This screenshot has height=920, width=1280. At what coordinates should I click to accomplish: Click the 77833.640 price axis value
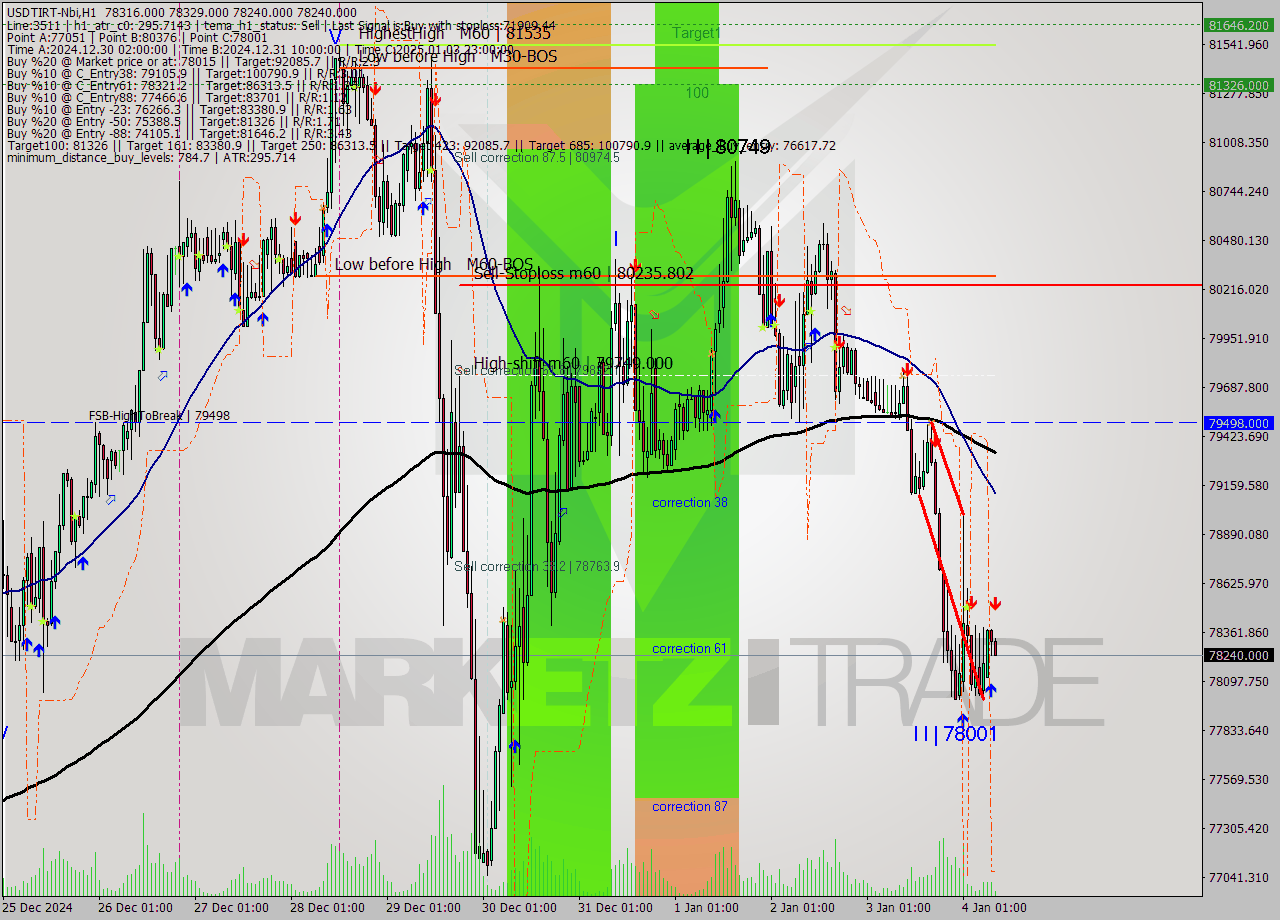click(x=1239, y=730)
